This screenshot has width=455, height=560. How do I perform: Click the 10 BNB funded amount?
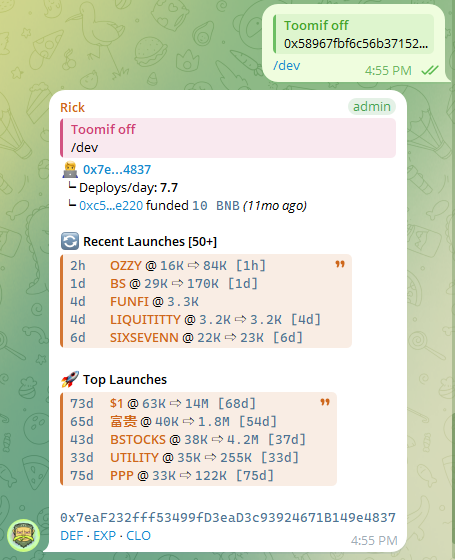[216, 206]
